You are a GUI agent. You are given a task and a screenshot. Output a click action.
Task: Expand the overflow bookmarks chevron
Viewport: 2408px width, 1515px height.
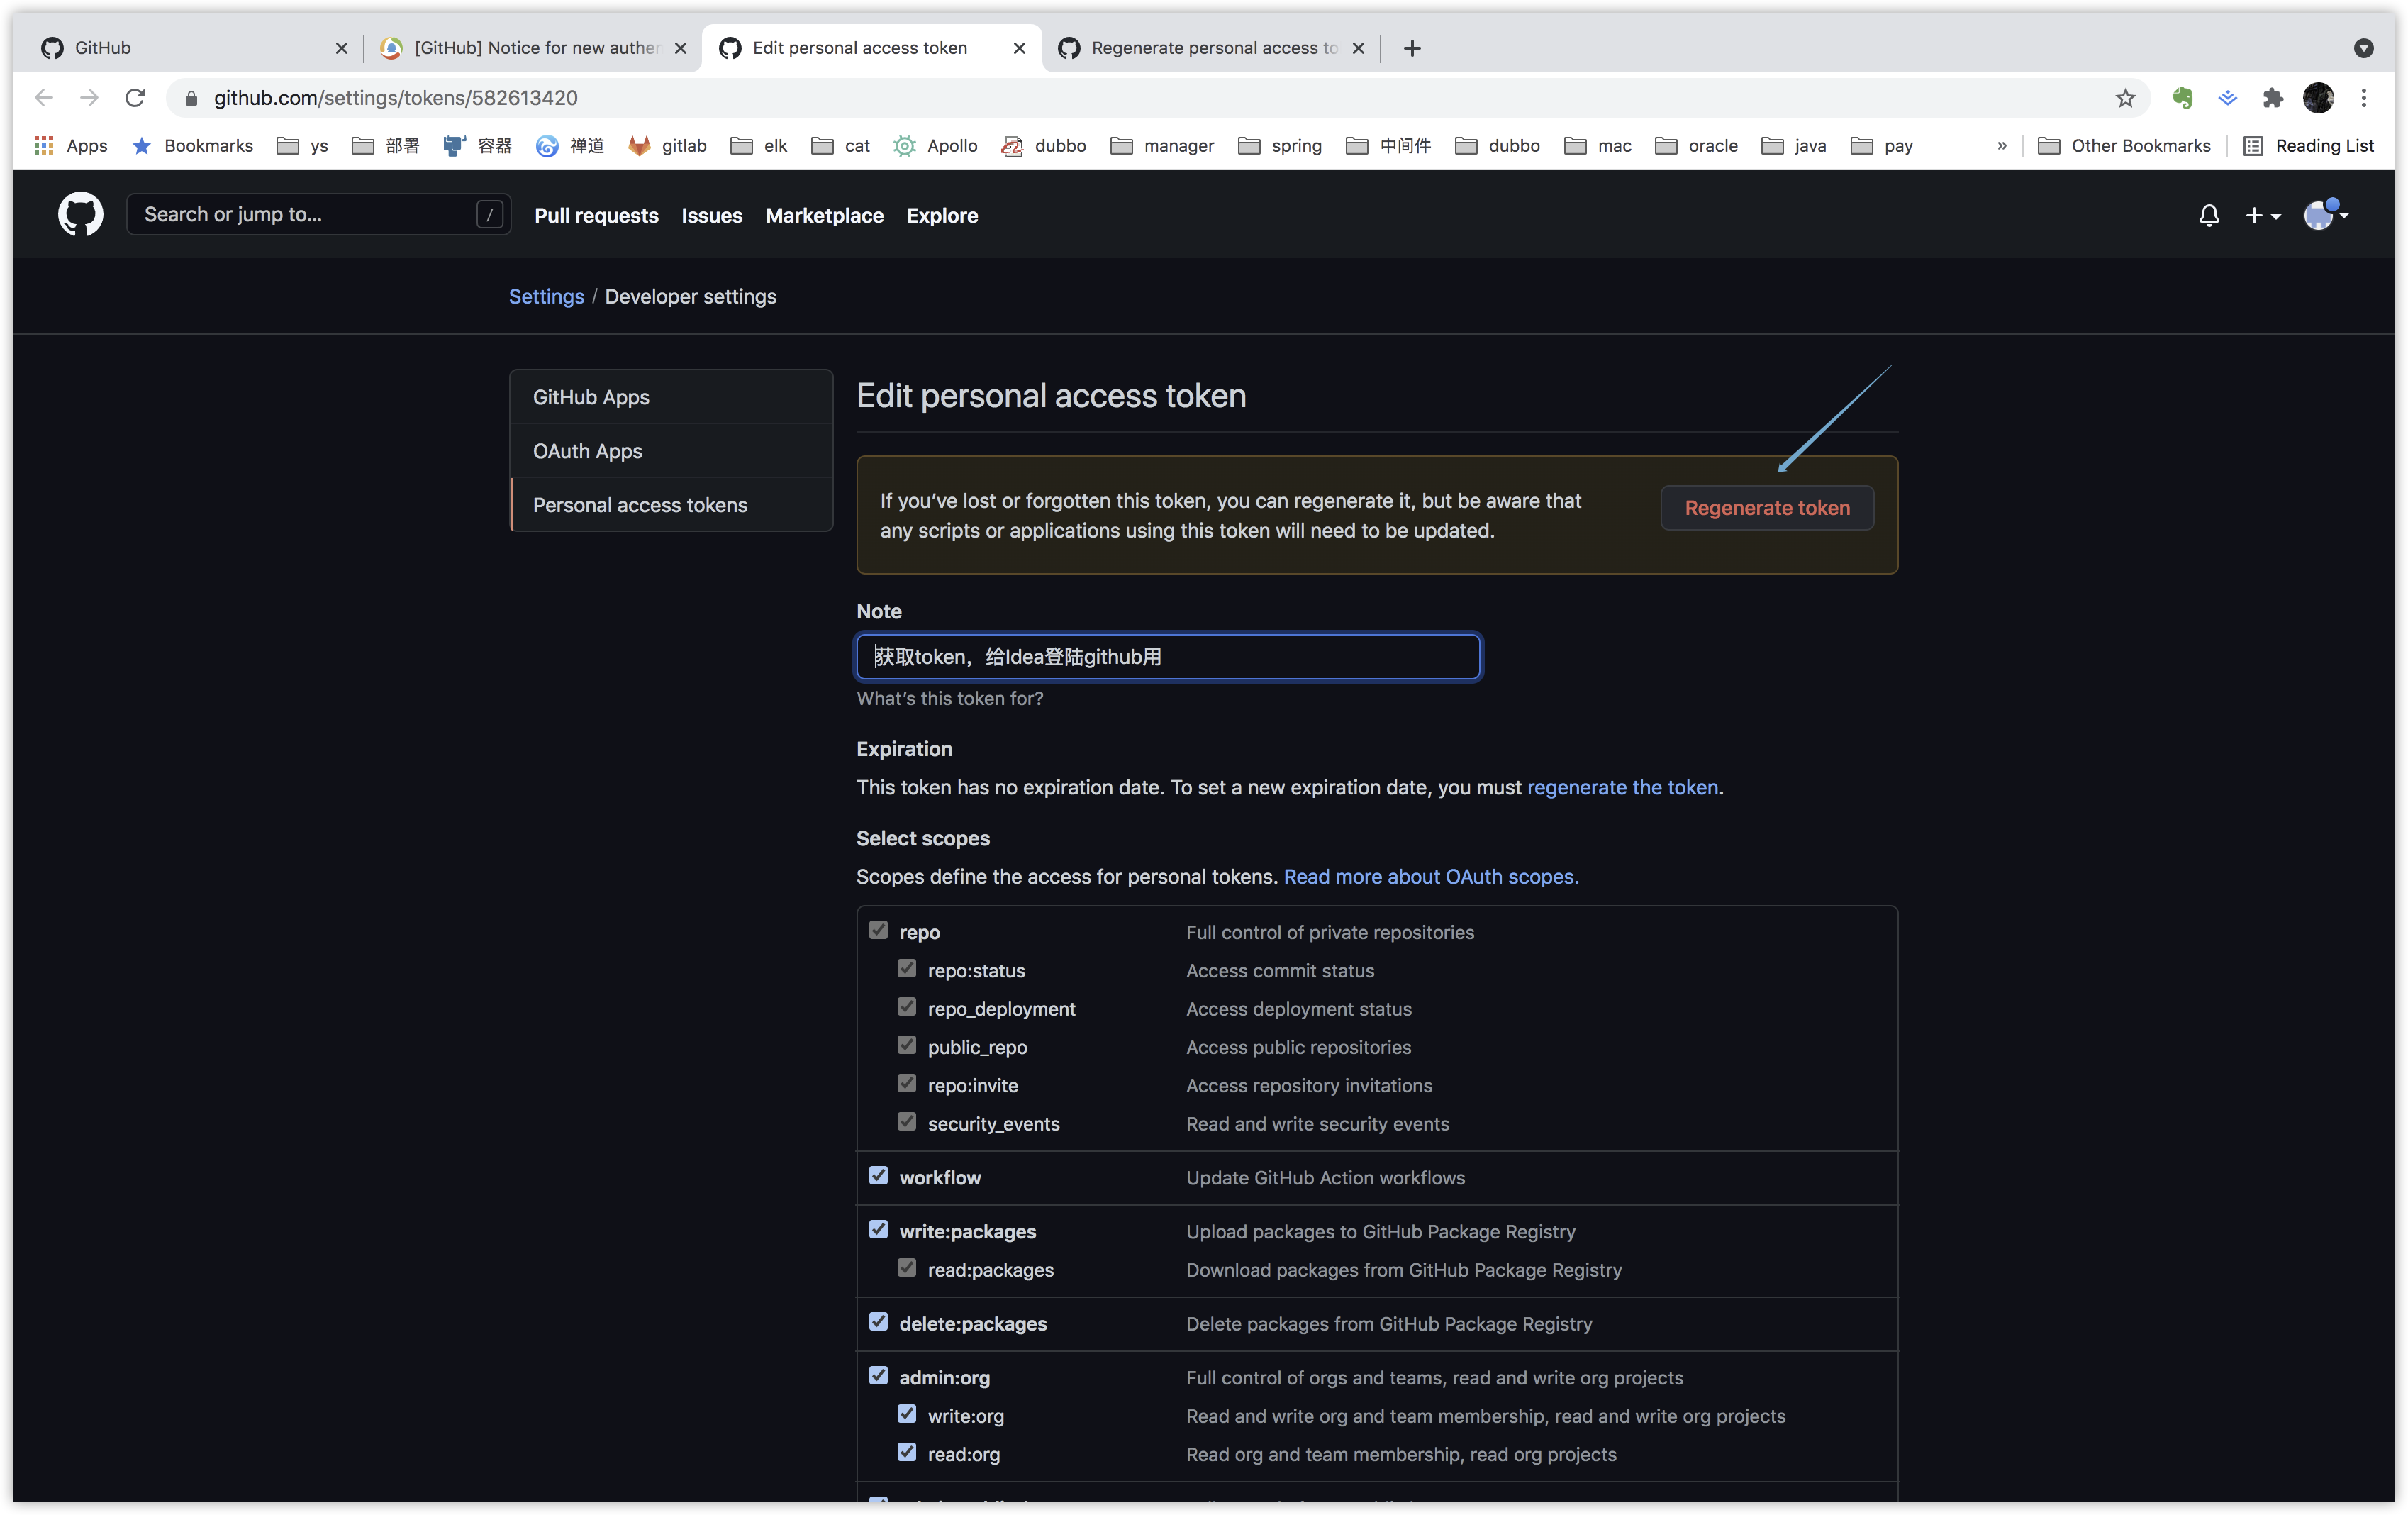tap(2001, 146)
